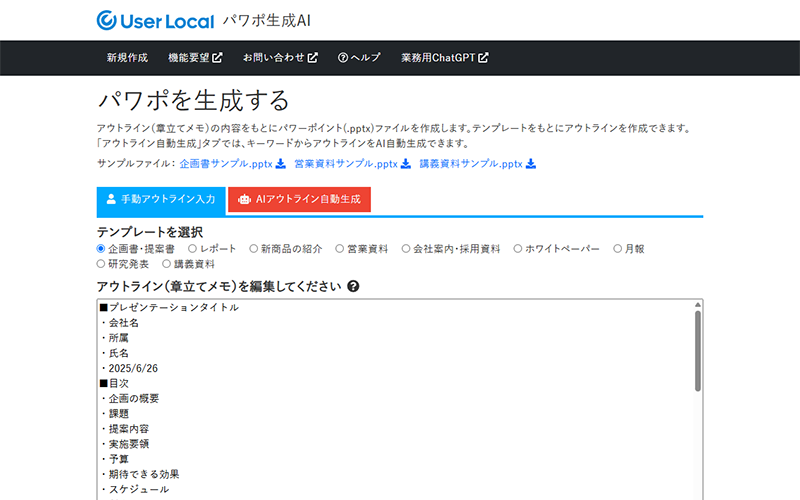Click the robot icon on AI outline tab
Screen dimensions: 800x500
tap(244, 199)
